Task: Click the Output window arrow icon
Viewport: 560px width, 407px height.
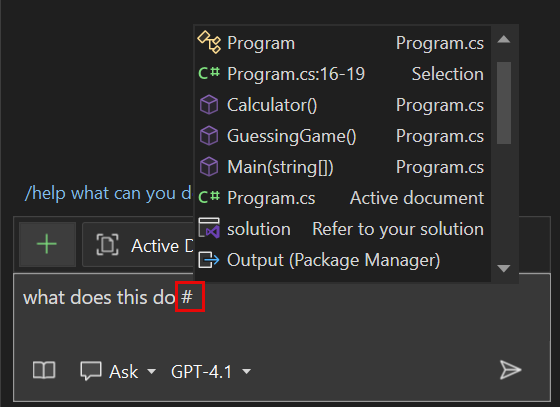Action: click(x=209, y=260)
